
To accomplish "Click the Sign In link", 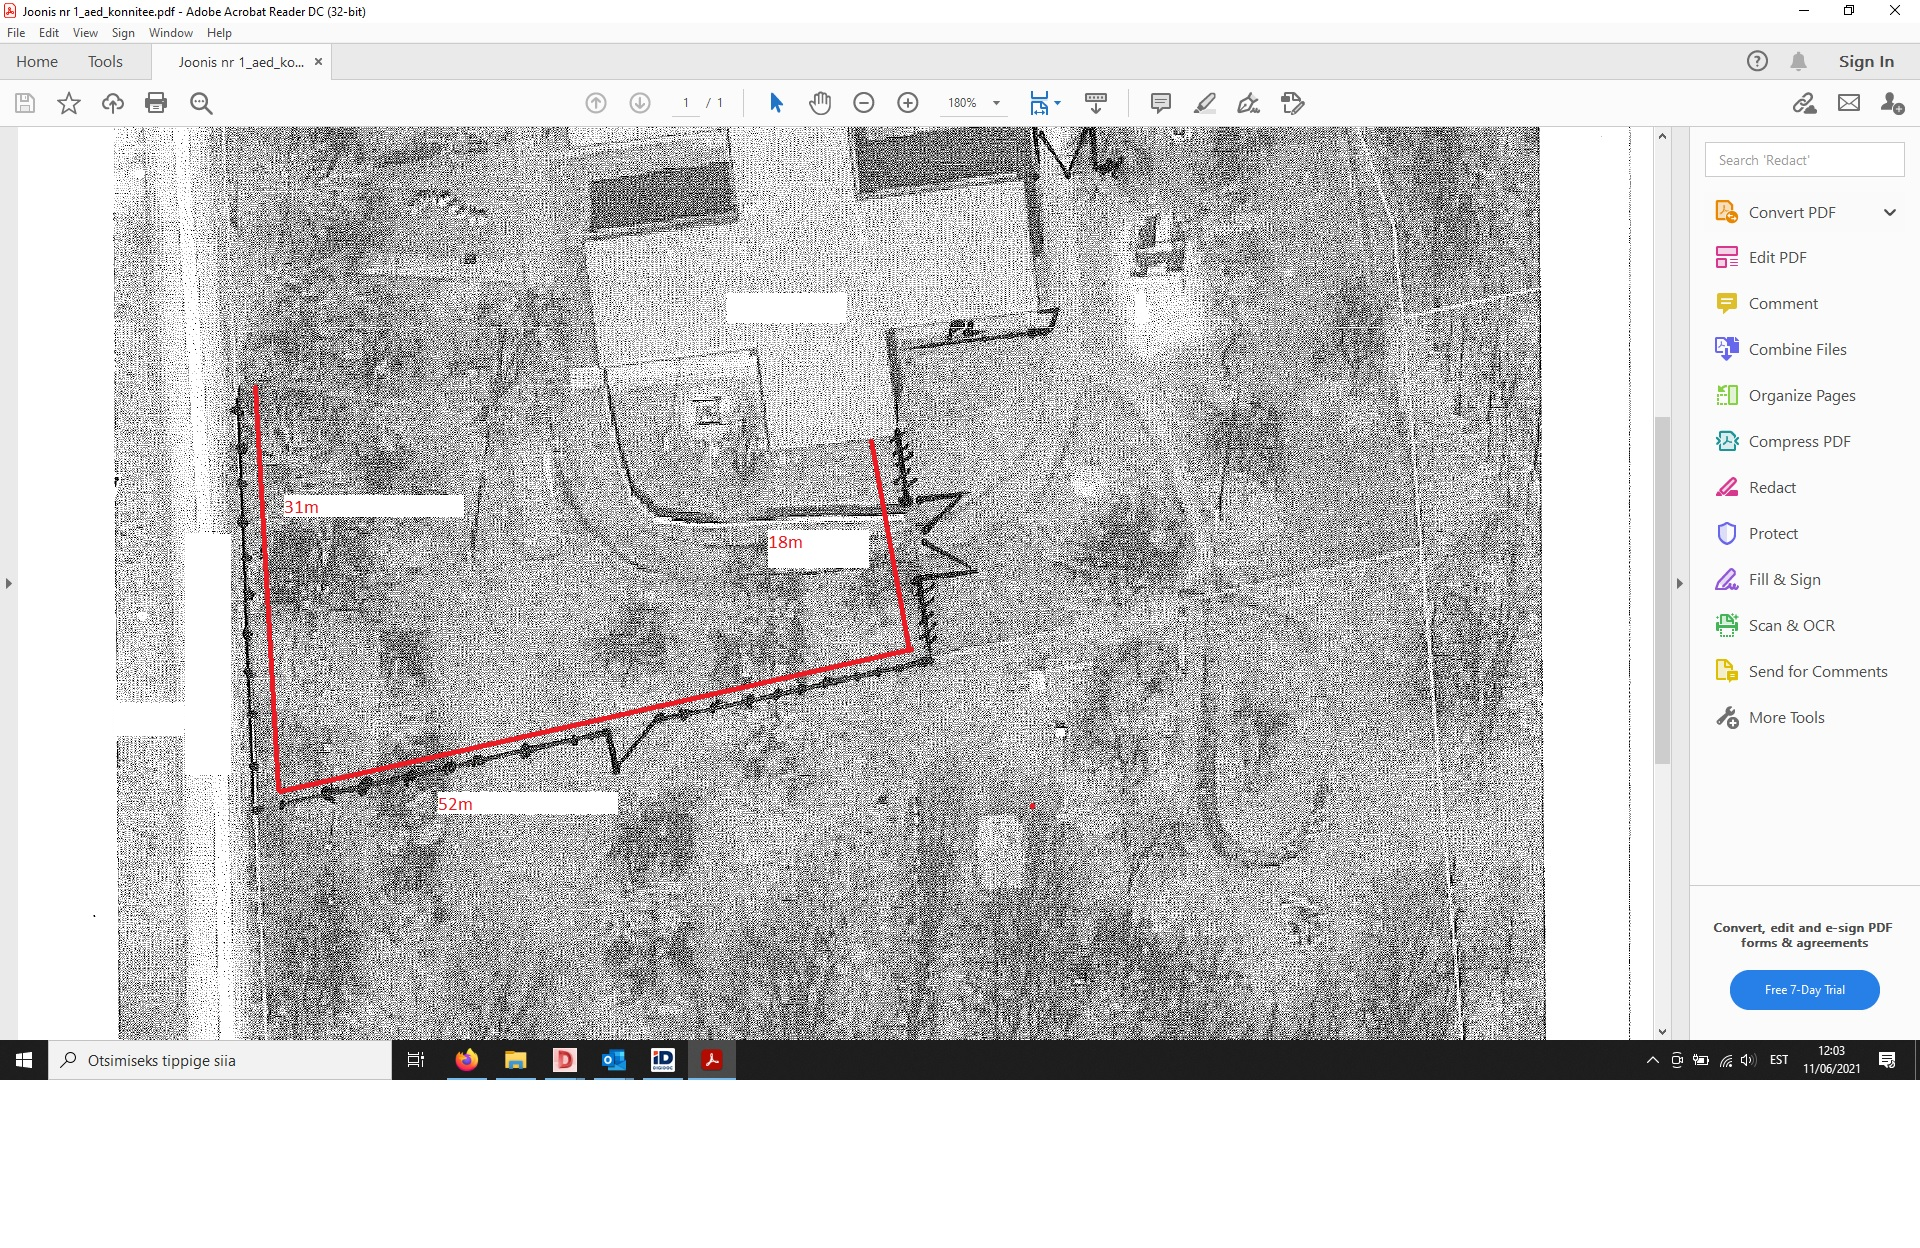I will point(1865,62).
